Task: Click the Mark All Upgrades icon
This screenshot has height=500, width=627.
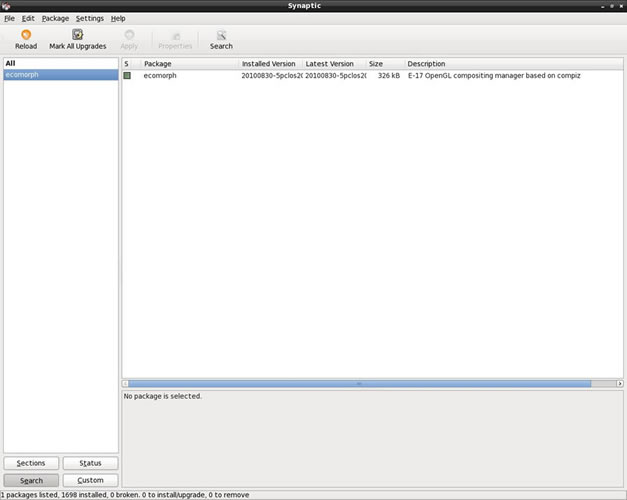Action: (x=77, y=35)
